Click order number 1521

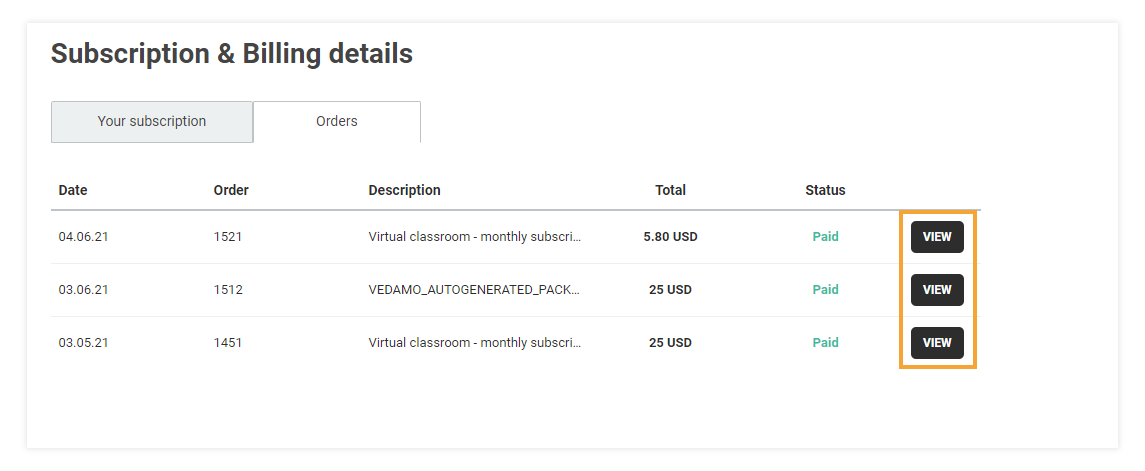click(228, 237)
